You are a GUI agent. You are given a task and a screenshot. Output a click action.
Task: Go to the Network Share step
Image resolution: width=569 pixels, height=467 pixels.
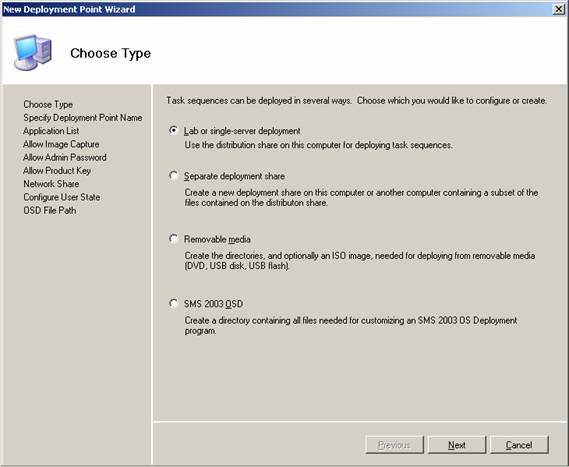pos(51,184)
